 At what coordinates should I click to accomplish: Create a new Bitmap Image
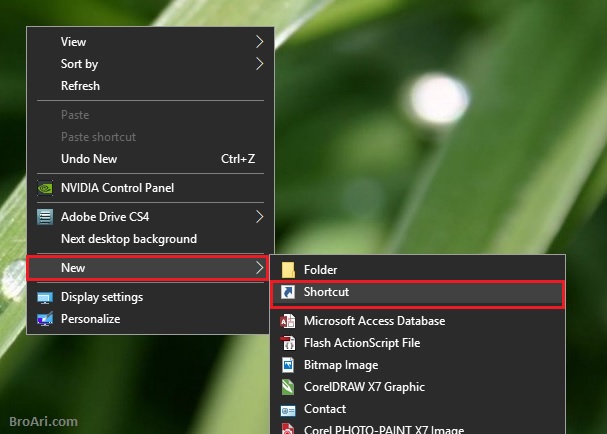(418, 365)
